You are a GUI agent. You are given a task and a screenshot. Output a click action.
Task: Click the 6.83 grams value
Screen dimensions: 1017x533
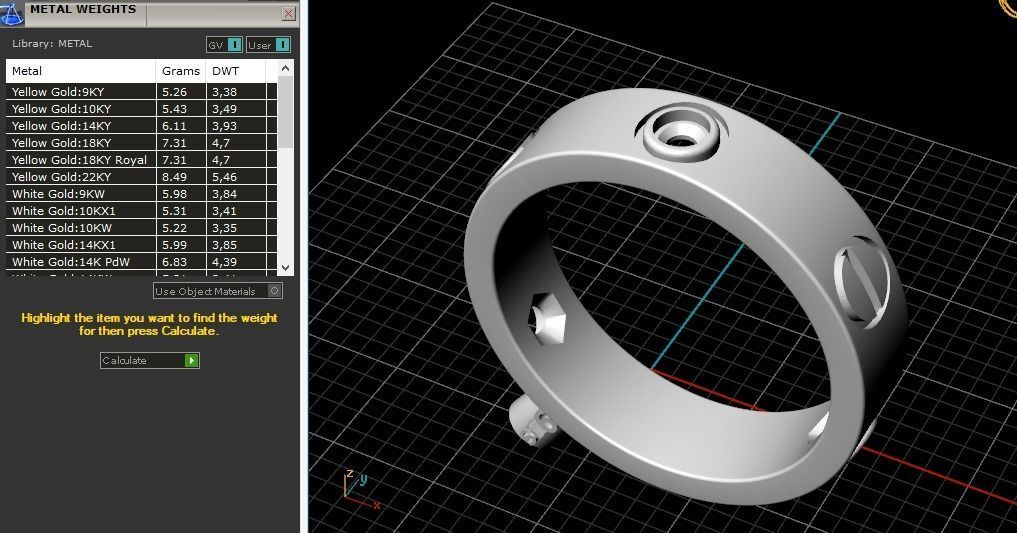(x=174, y=262)
